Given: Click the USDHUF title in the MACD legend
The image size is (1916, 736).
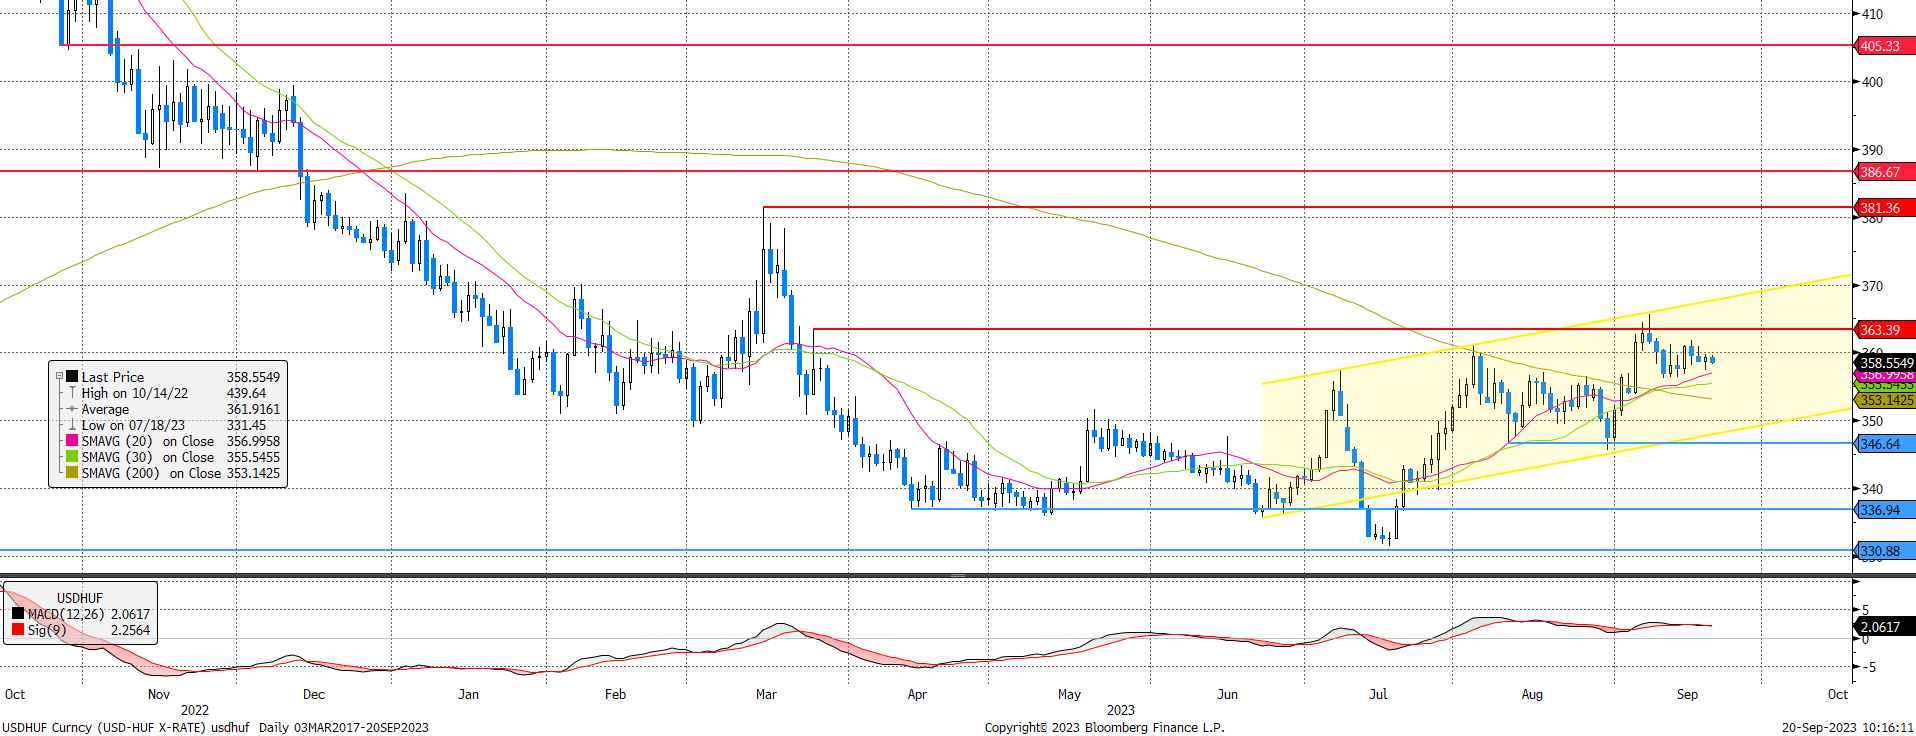Looking at the screenshot, I should pos(80,598).
